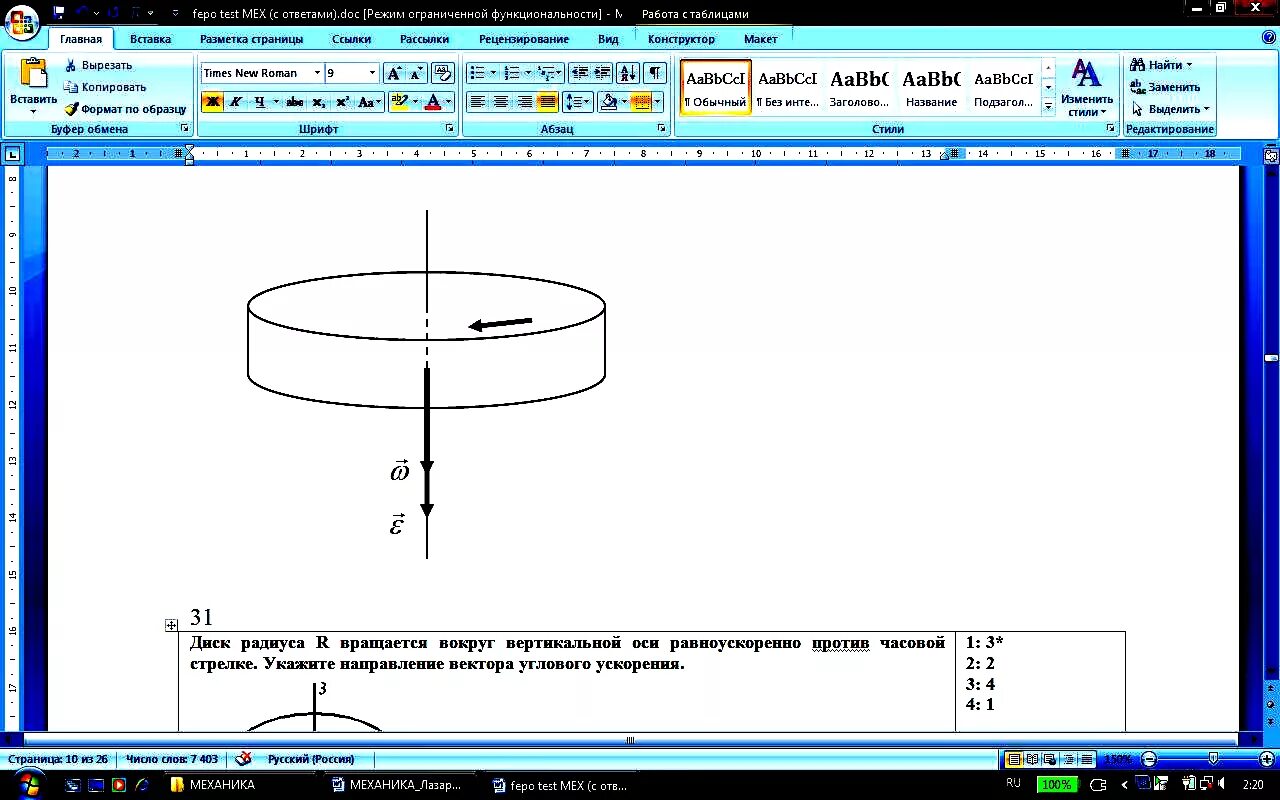
Task: Click the sort А-Я icon
Action: click(x=628, y=73)
